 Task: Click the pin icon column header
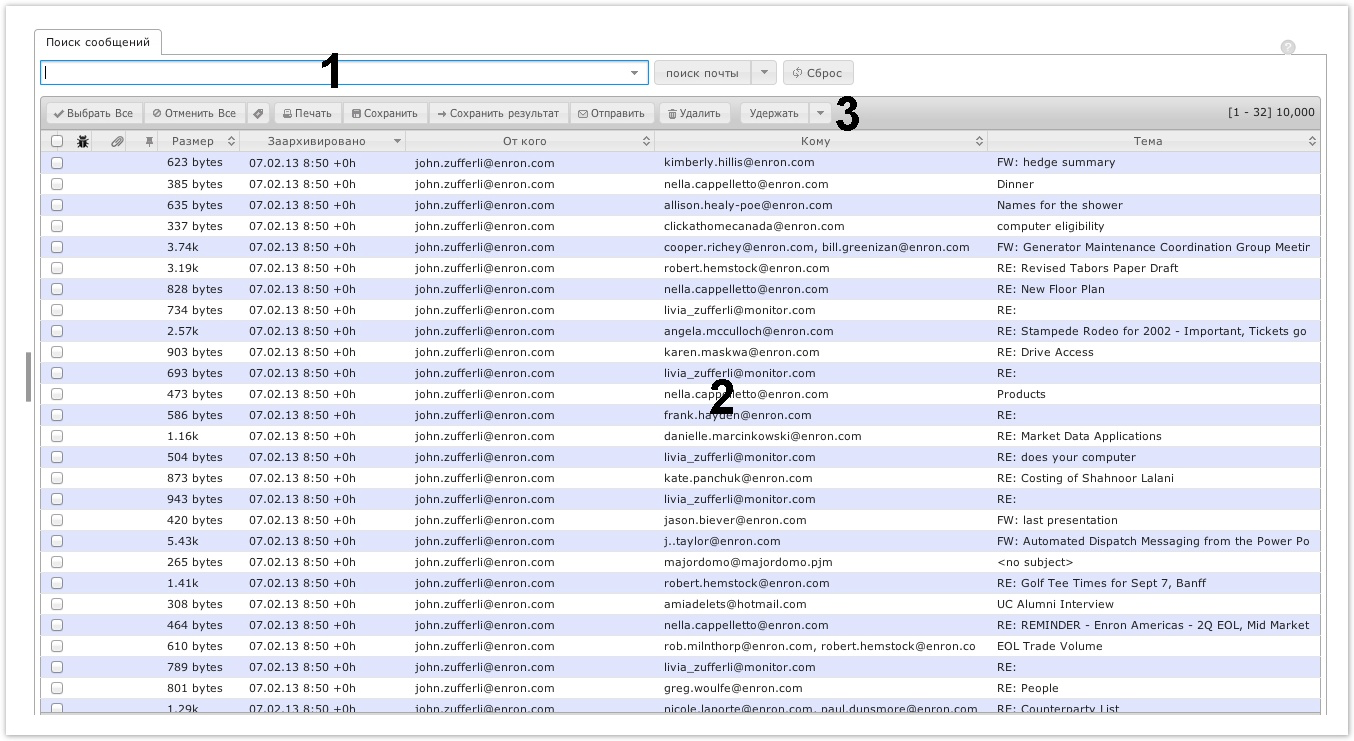[149, 142]
